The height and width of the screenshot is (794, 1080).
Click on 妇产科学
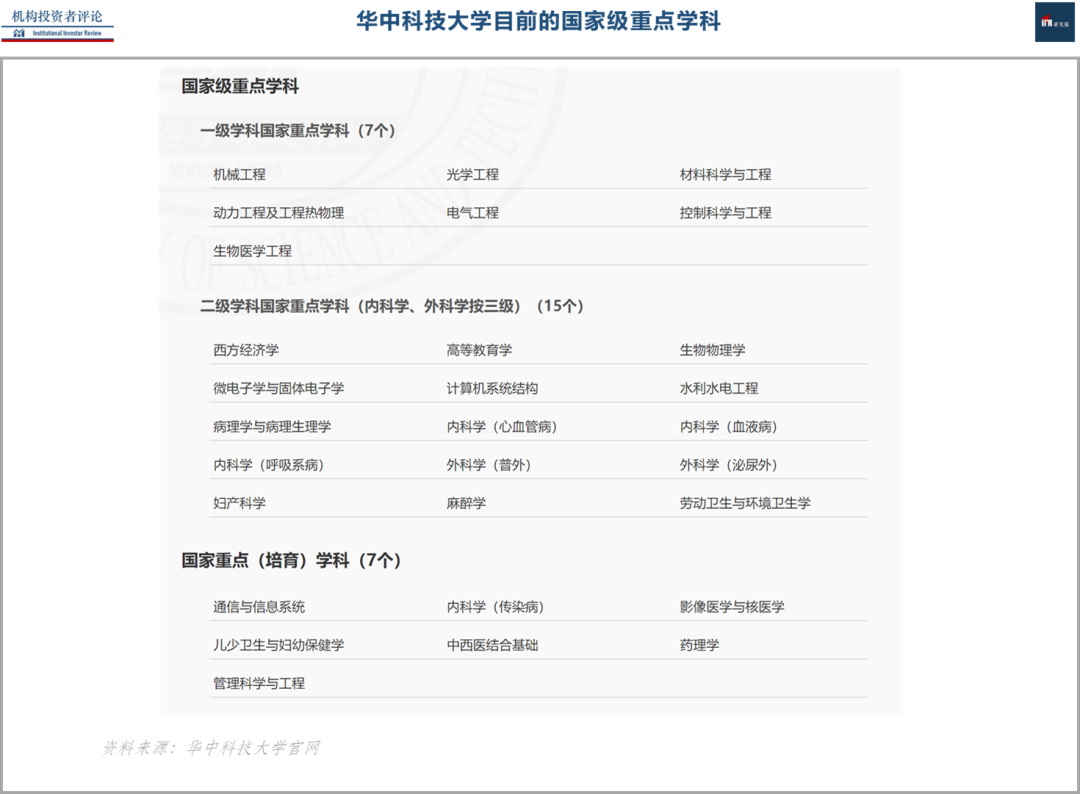pyautogui.click(x=239, y=503)
